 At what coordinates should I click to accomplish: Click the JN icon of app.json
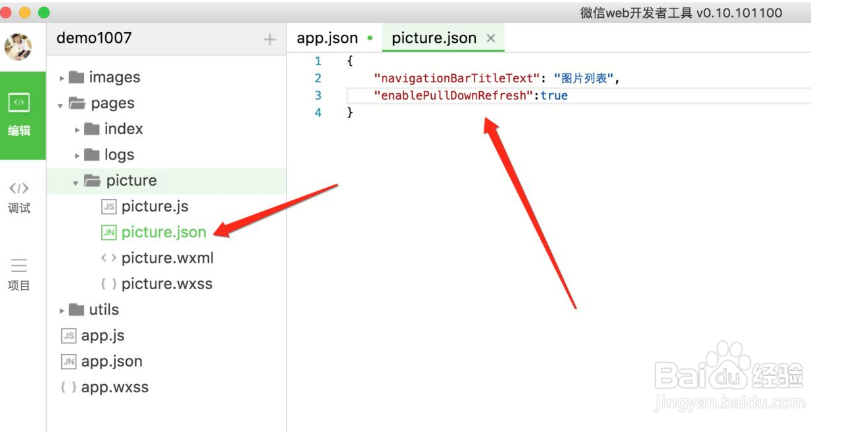coord(69,361)
